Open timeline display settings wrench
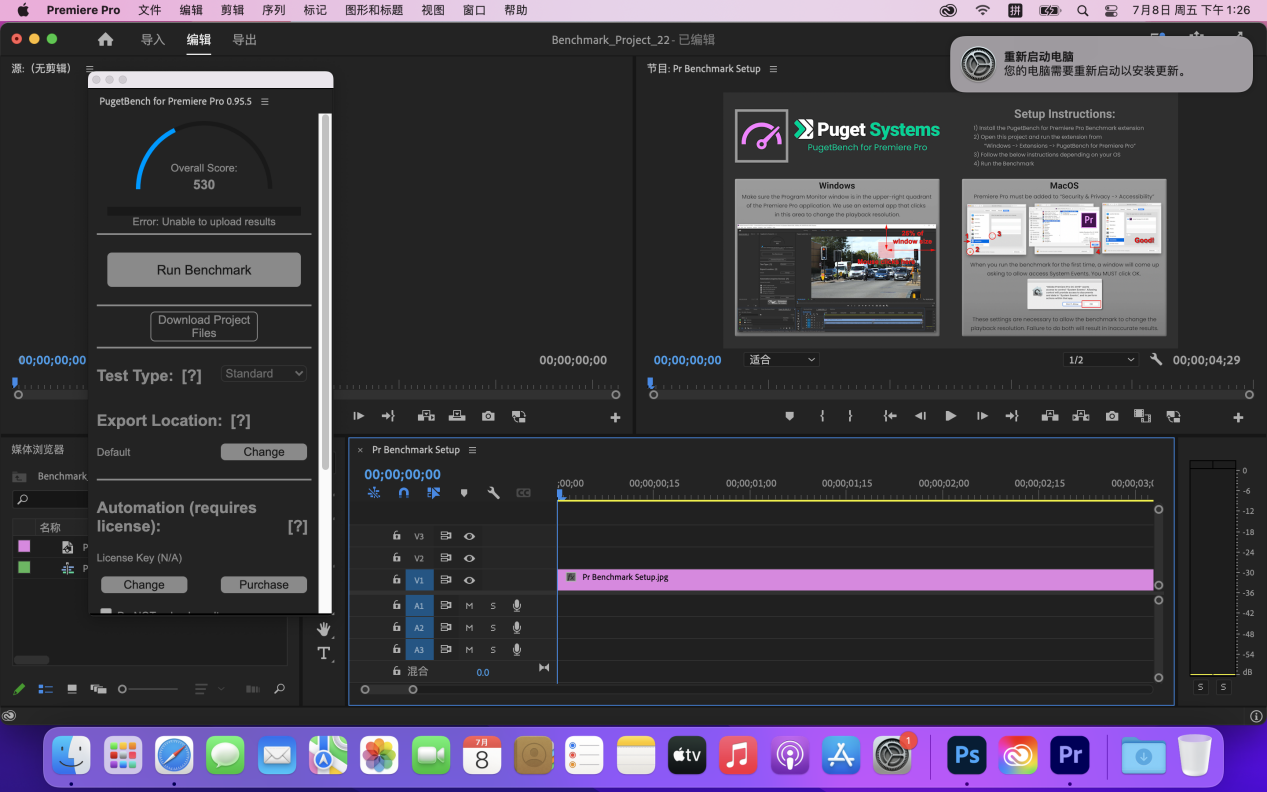Screen dimensions: 1267x792 click(x=493, y=493)
